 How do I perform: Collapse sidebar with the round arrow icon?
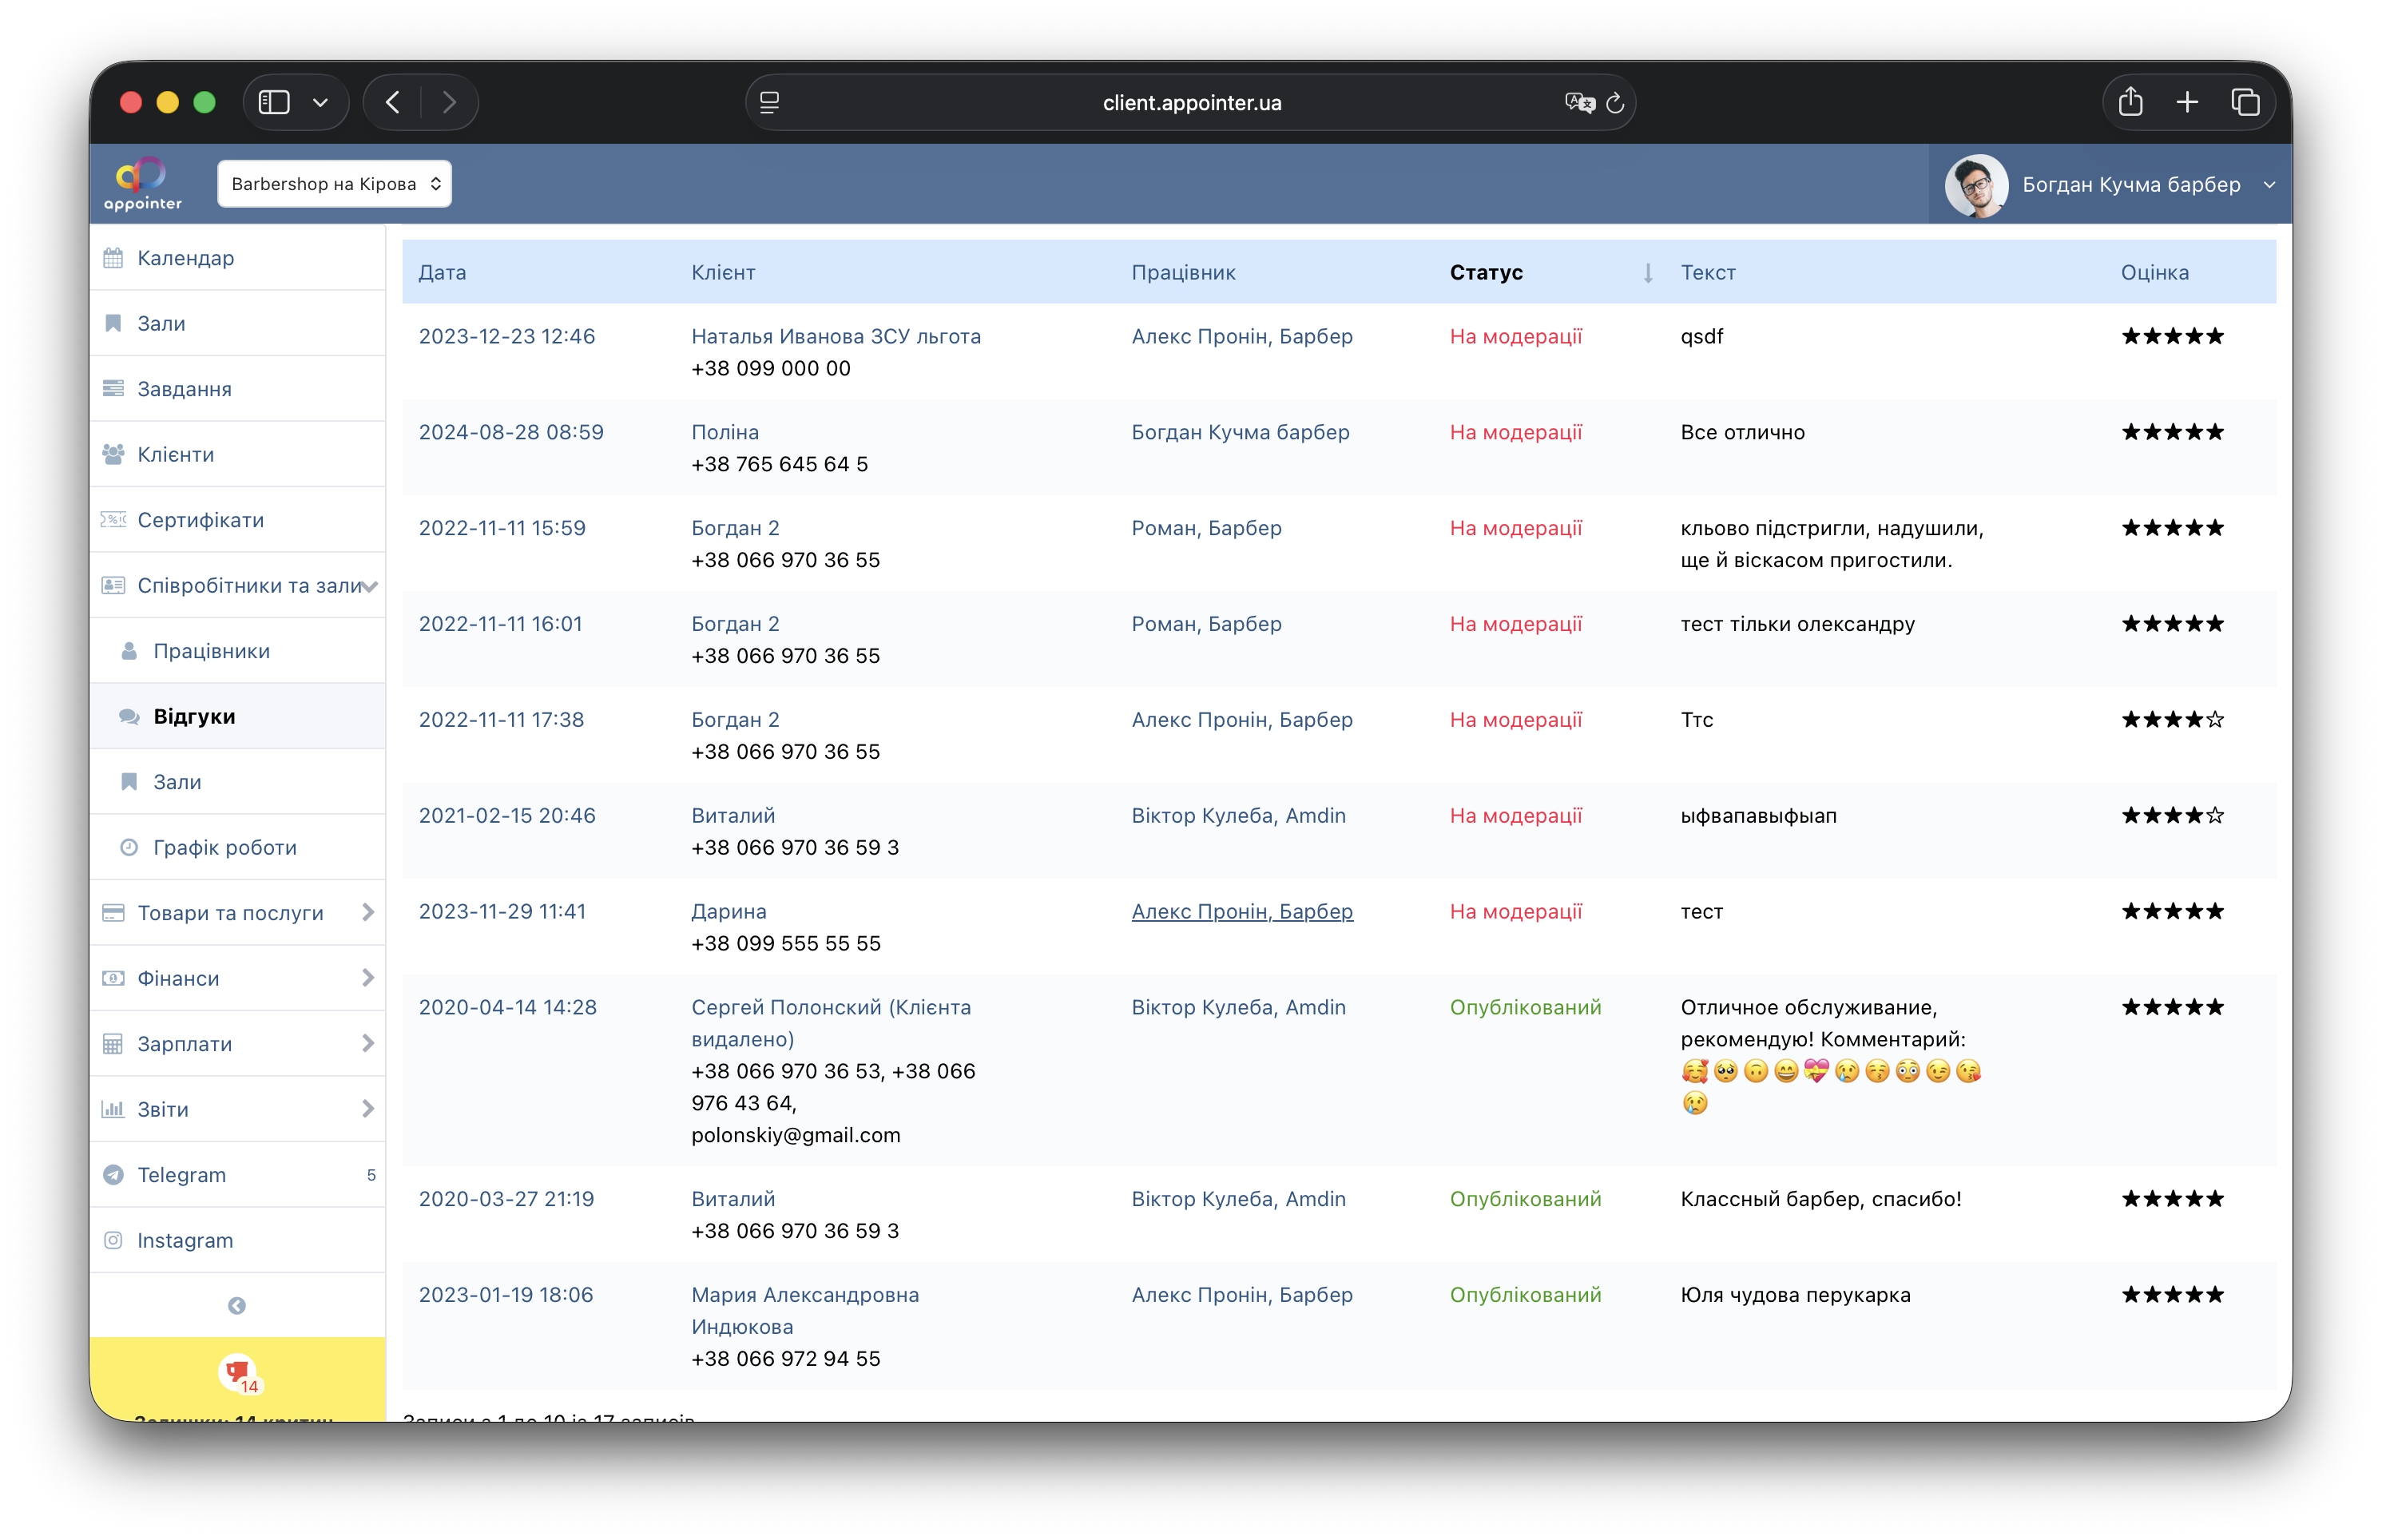point(237,1305)
